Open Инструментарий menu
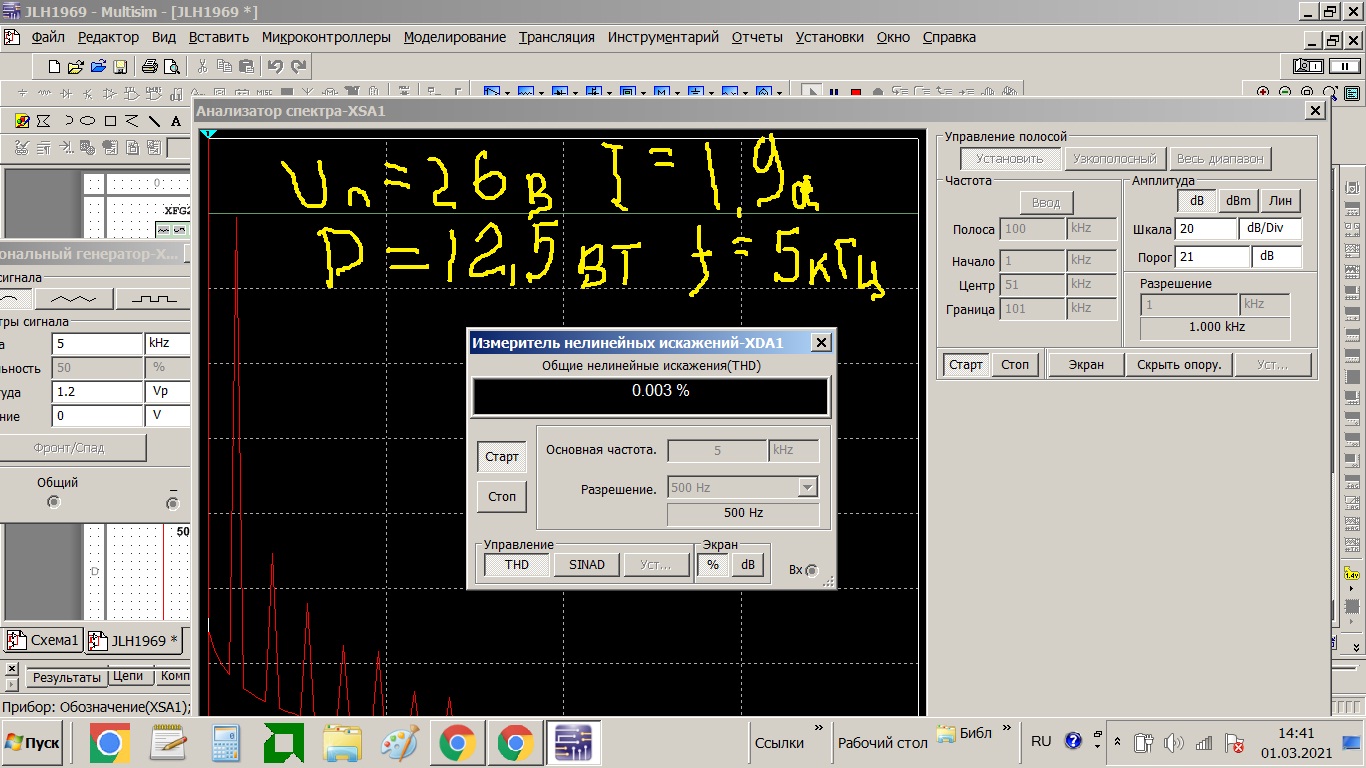This screenshot has width=1366, height=768. 663,37
